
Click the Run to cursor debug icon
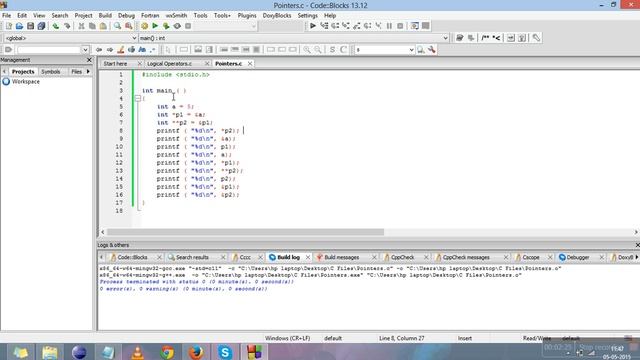(324, 26)
